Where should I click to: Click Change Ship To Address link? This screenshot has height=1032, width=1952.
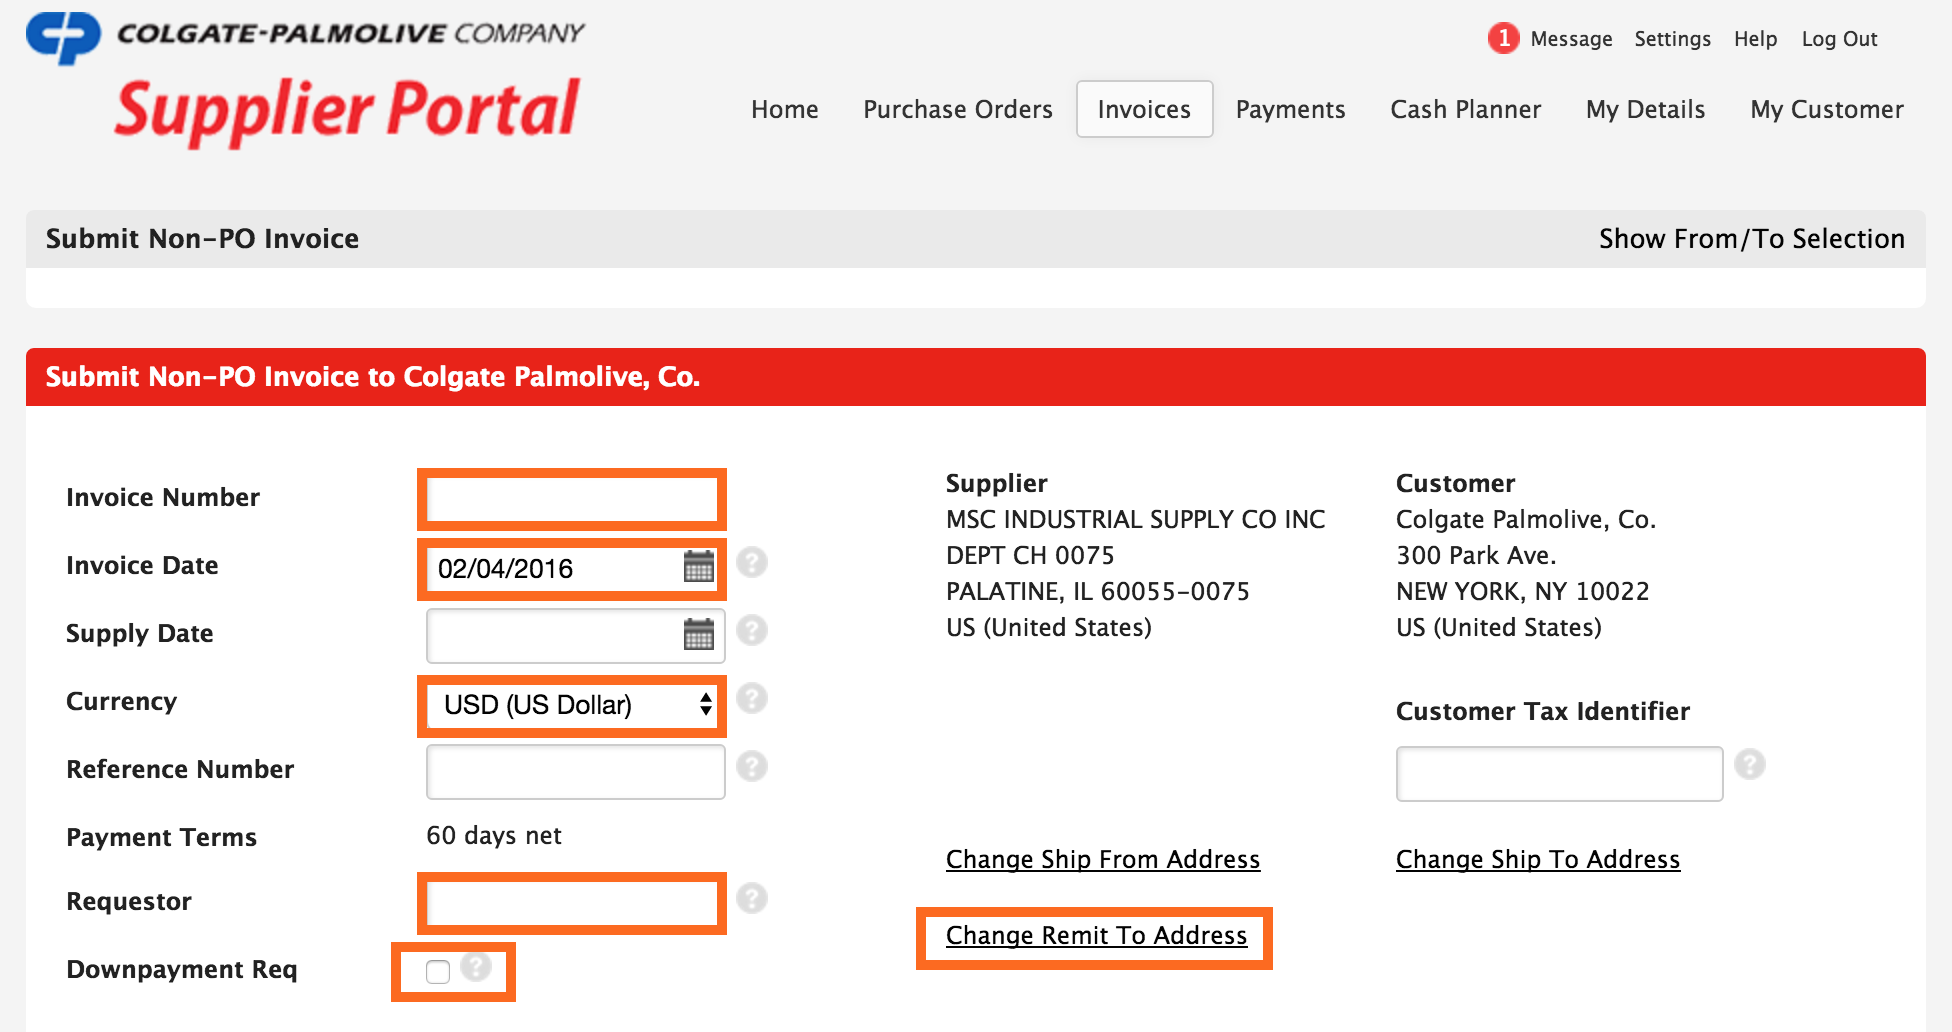pyautogui.click(x=1538, y=859)
